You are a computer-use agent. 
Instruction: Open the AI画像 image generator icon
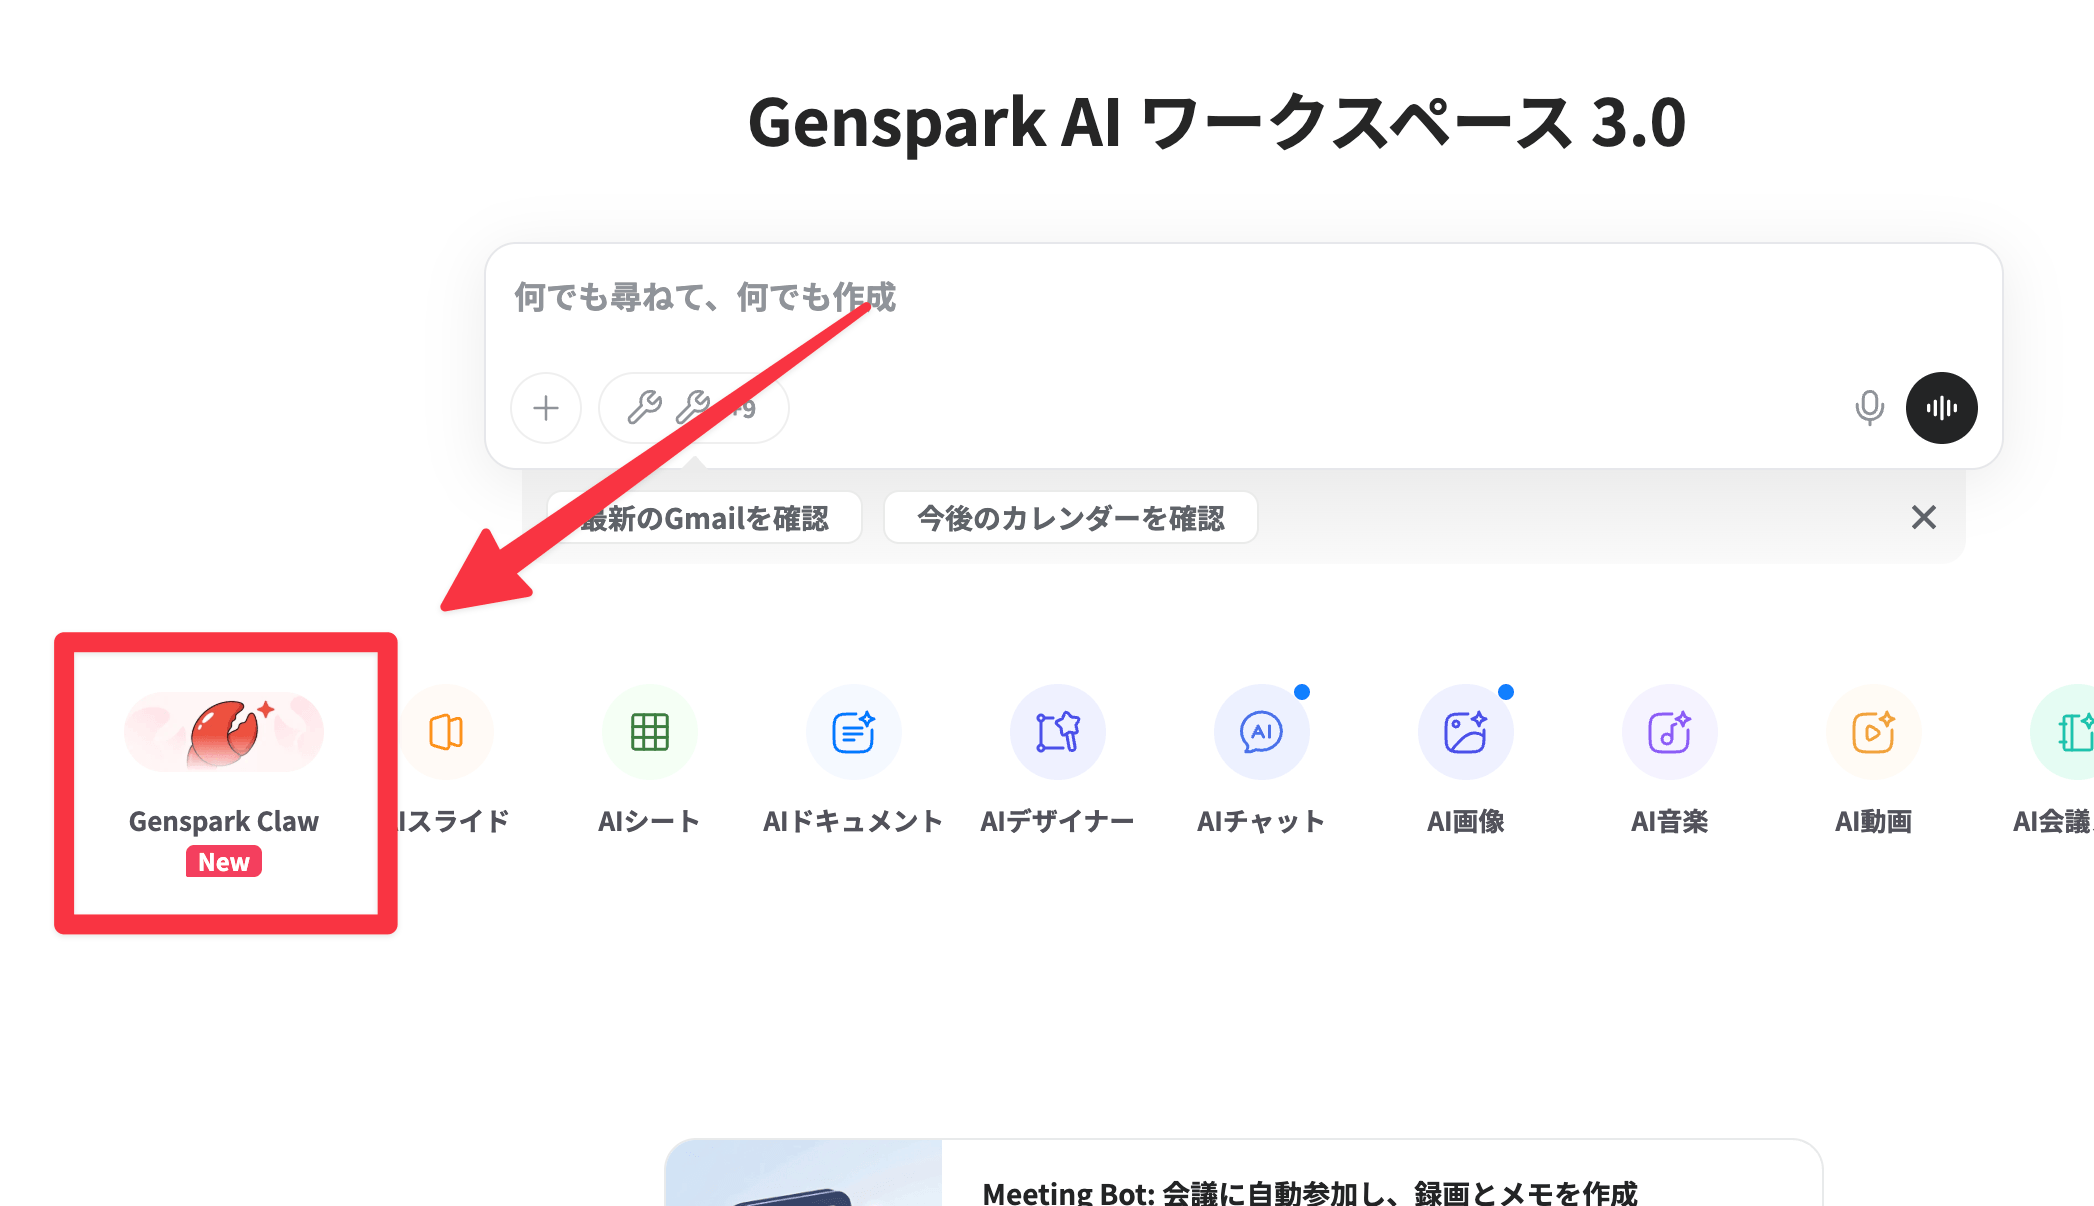(1466, 733)
